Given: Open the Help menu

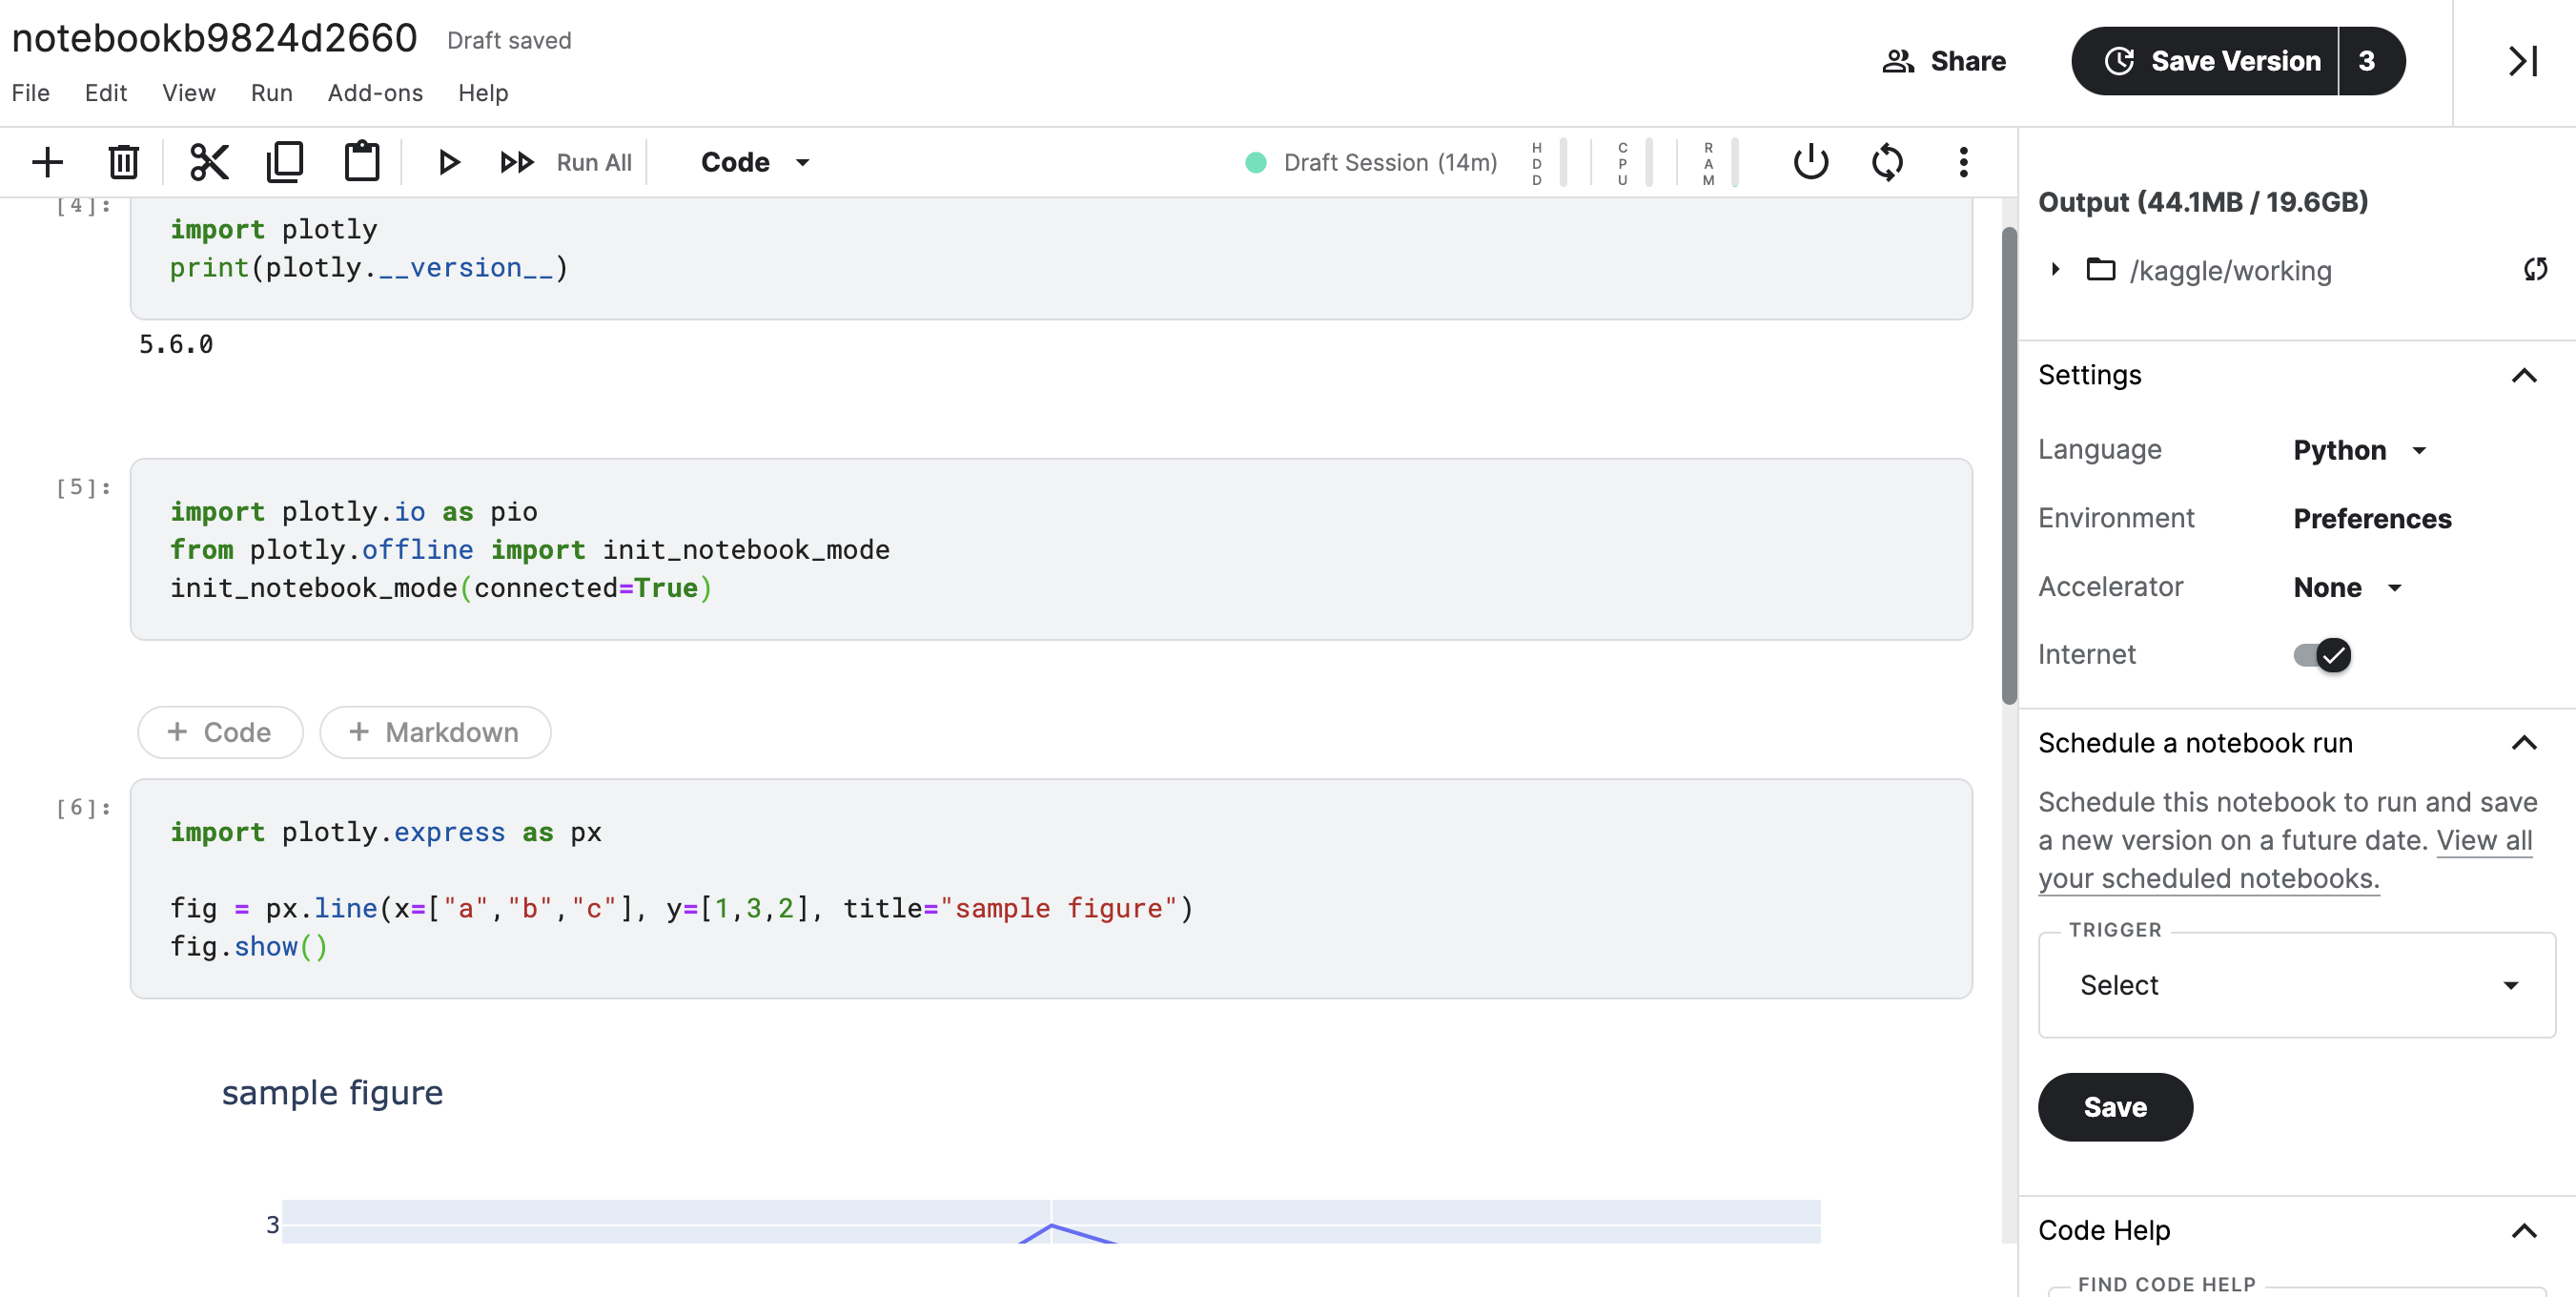Looking at the screenshot, I should 483,93.
